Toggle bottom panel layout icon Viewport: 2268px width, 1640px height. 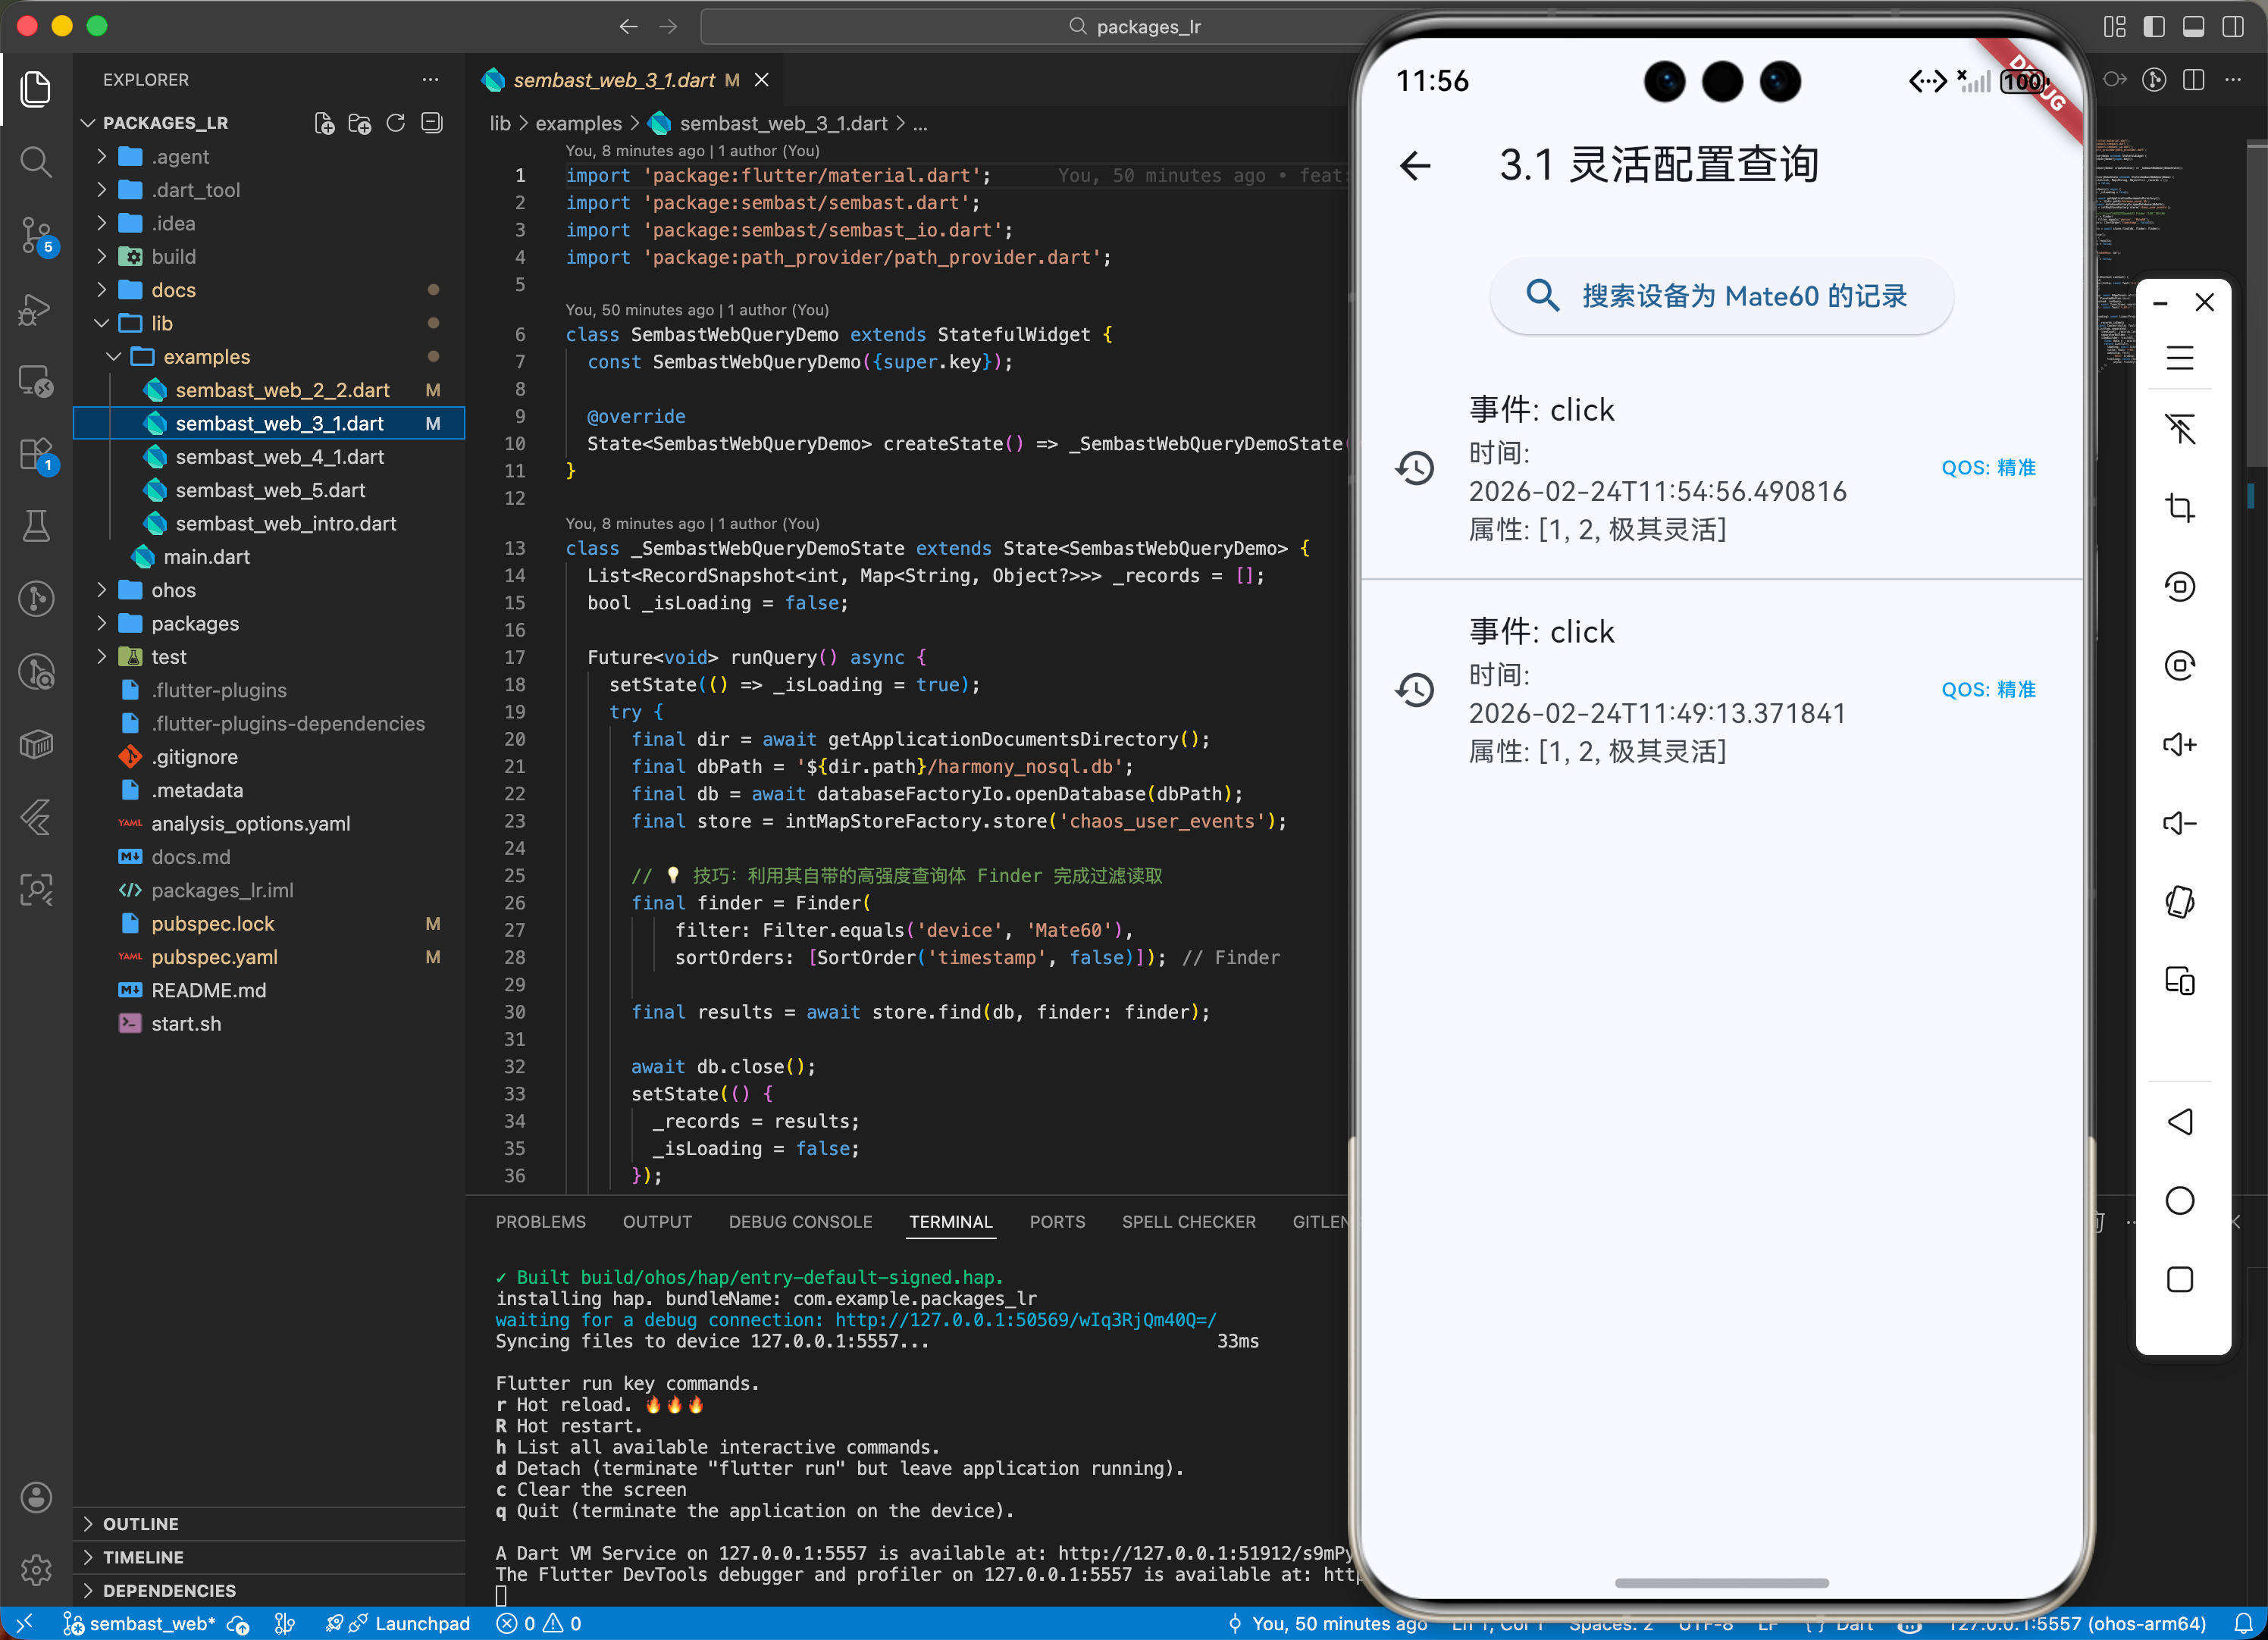(x=2193, y=27)
